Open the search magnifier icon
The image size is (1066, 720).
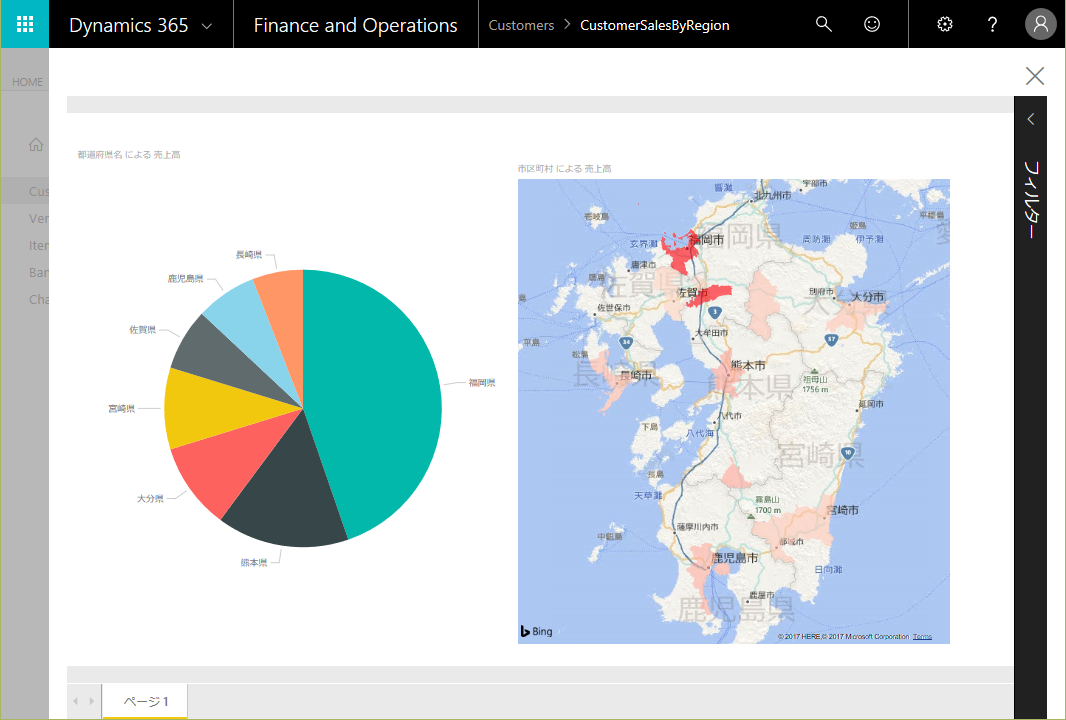point(823,24)
